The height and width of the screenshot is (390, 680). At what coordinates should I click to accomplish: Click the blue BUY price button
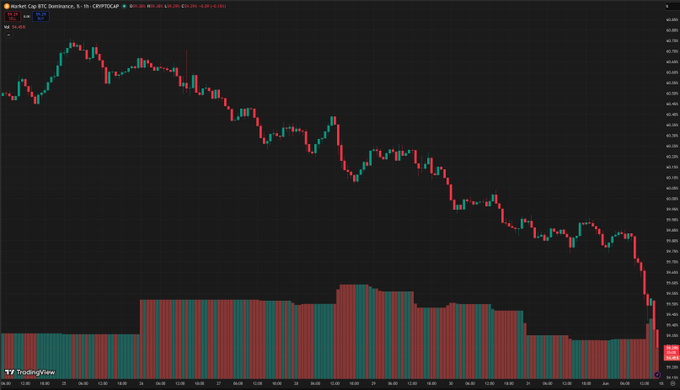click(41, 16)
